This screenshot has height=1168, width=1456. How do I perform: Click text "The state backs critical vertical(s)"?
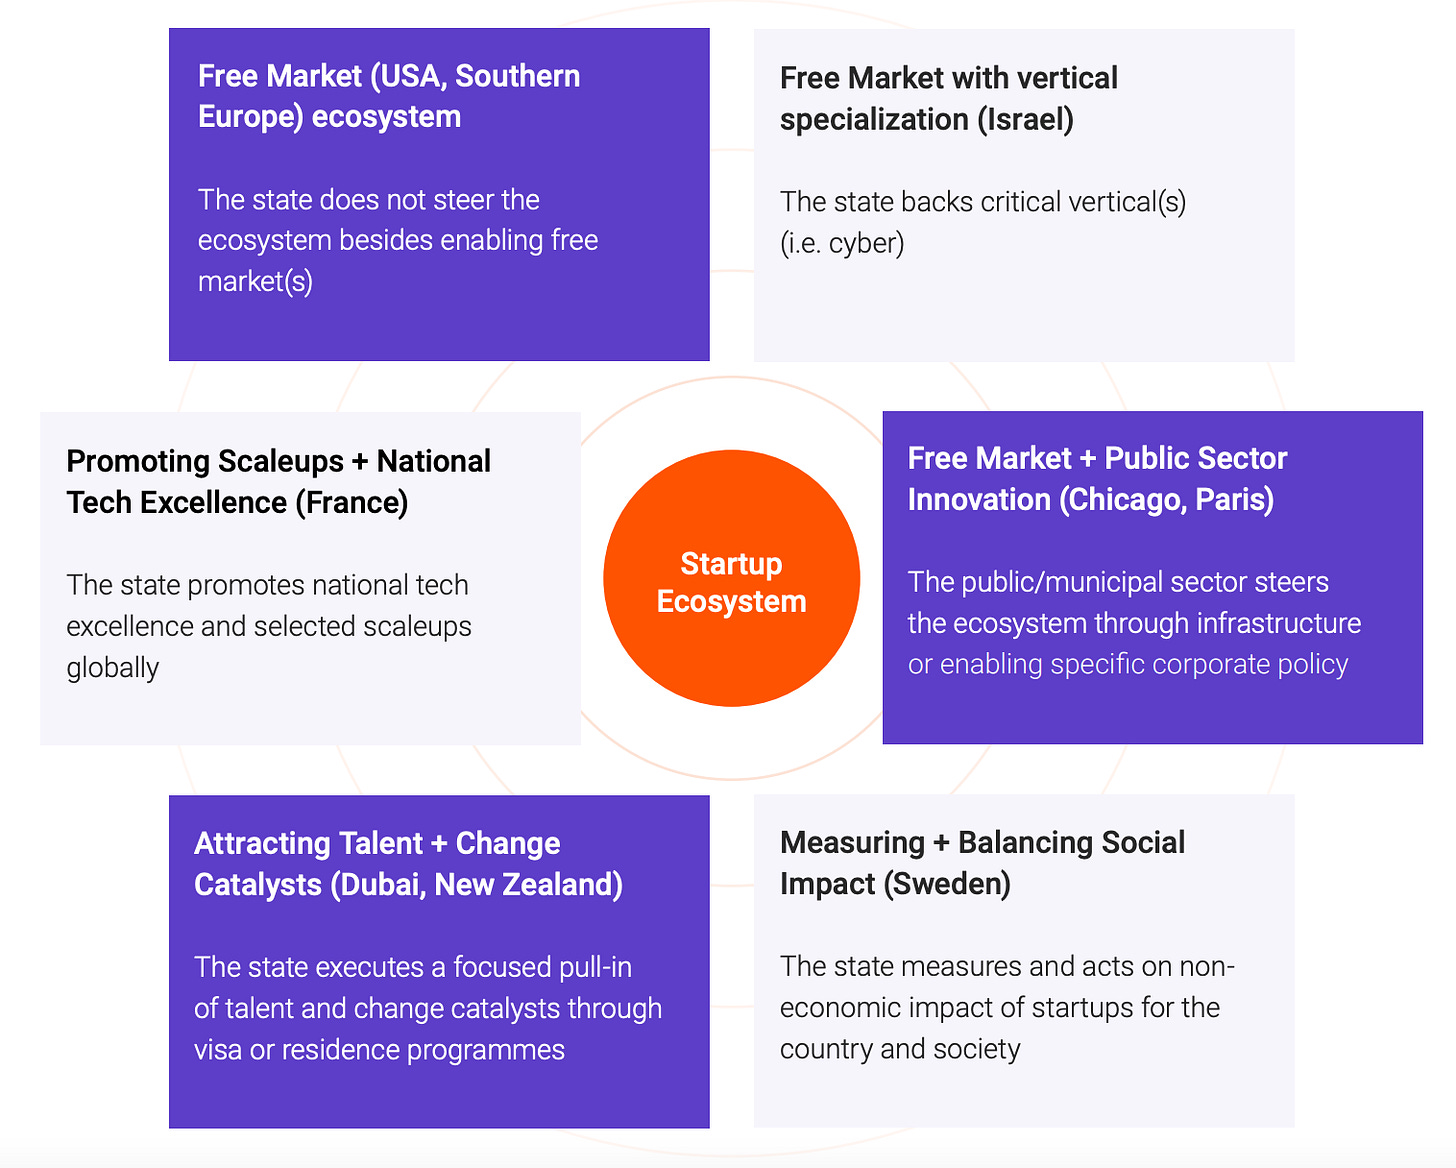983,202
